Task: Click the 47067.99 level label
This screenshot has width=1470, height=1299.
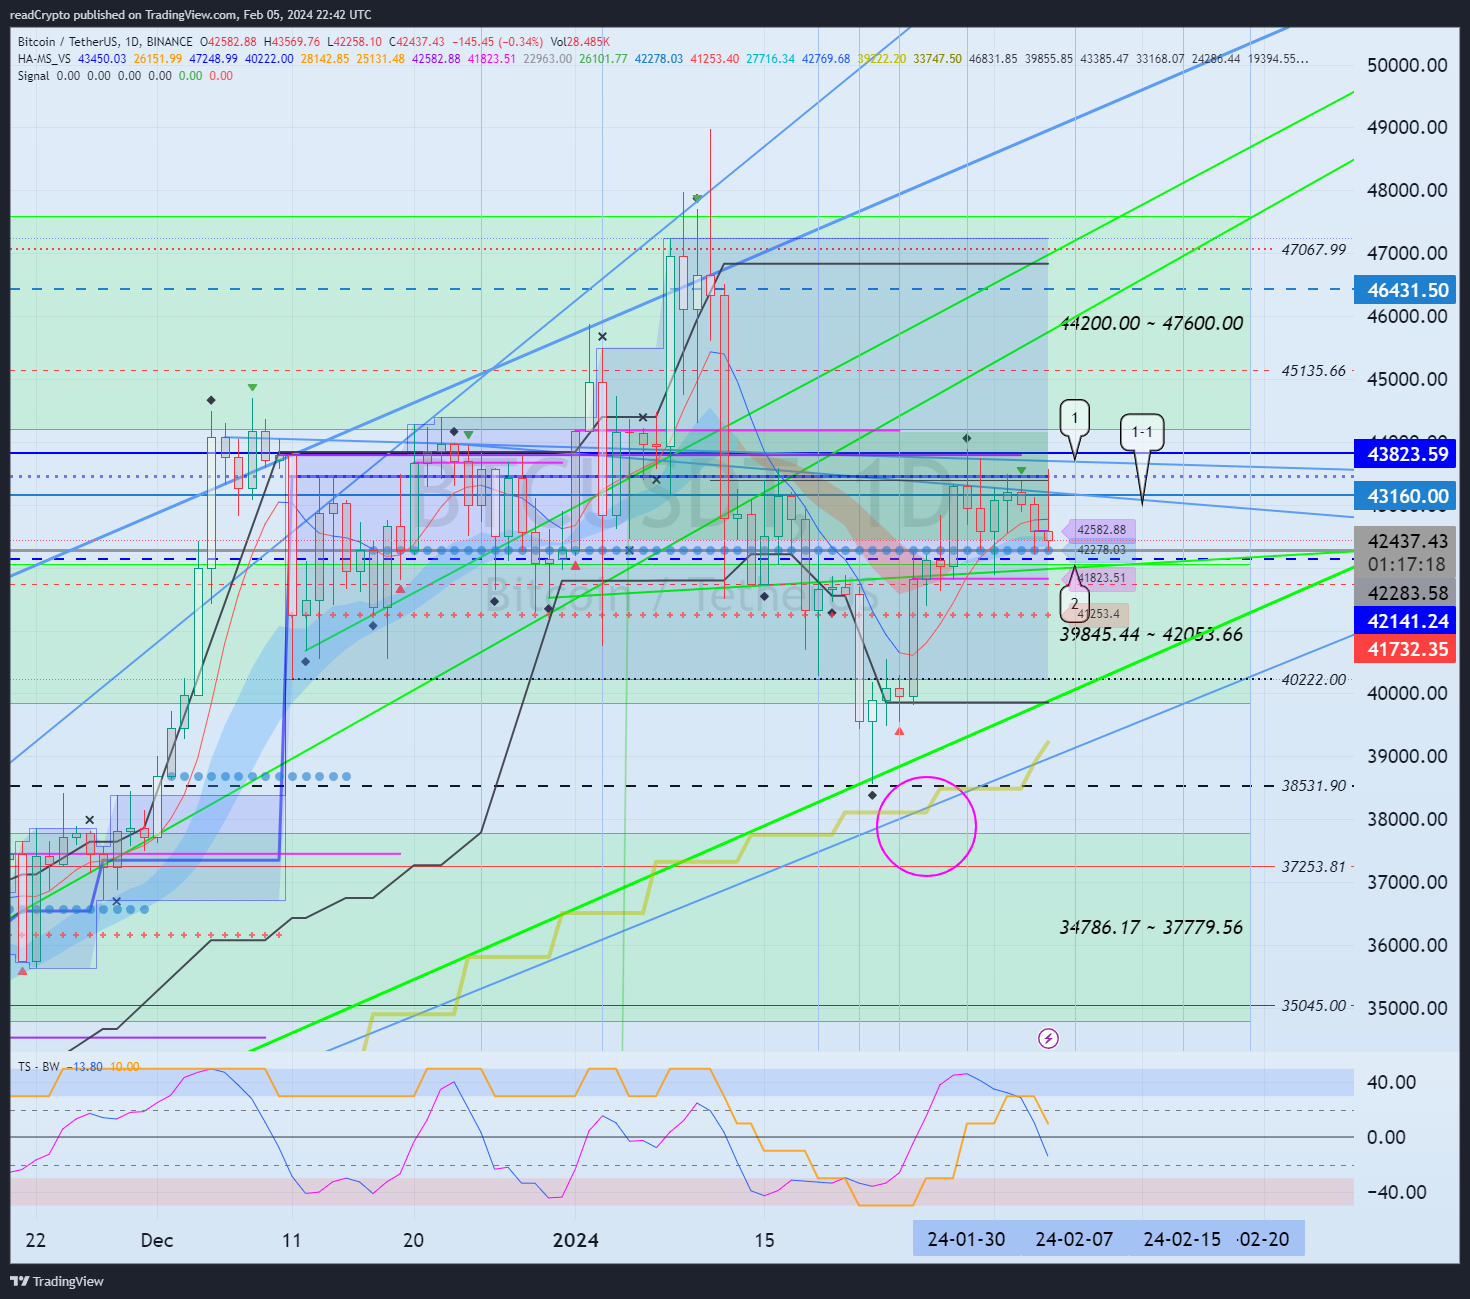Action: pyautogui.click(x=1314, y=250)
